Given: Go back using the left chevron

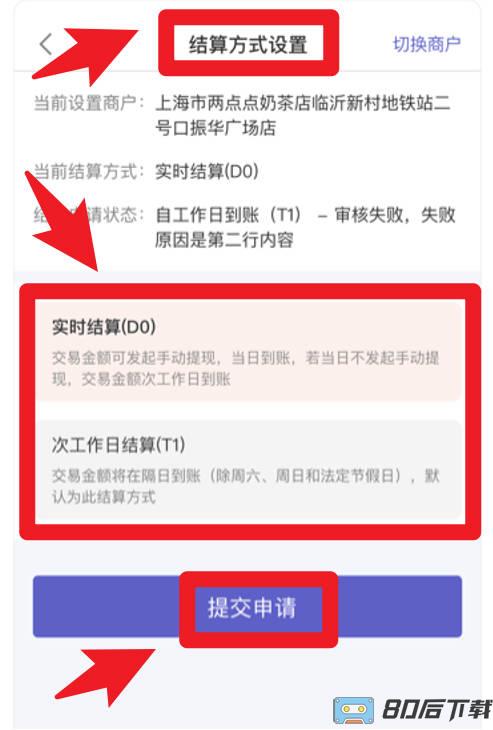Looking at the screenshot, I should click(x=46, y=45).
